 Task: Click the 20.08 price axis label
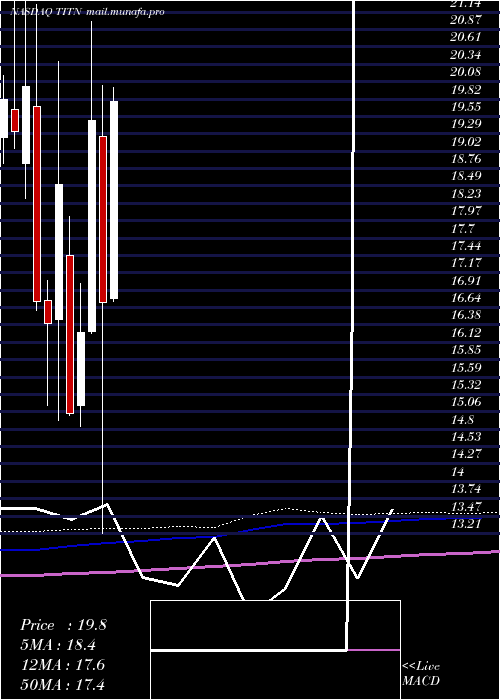click(x=466, y=72)
